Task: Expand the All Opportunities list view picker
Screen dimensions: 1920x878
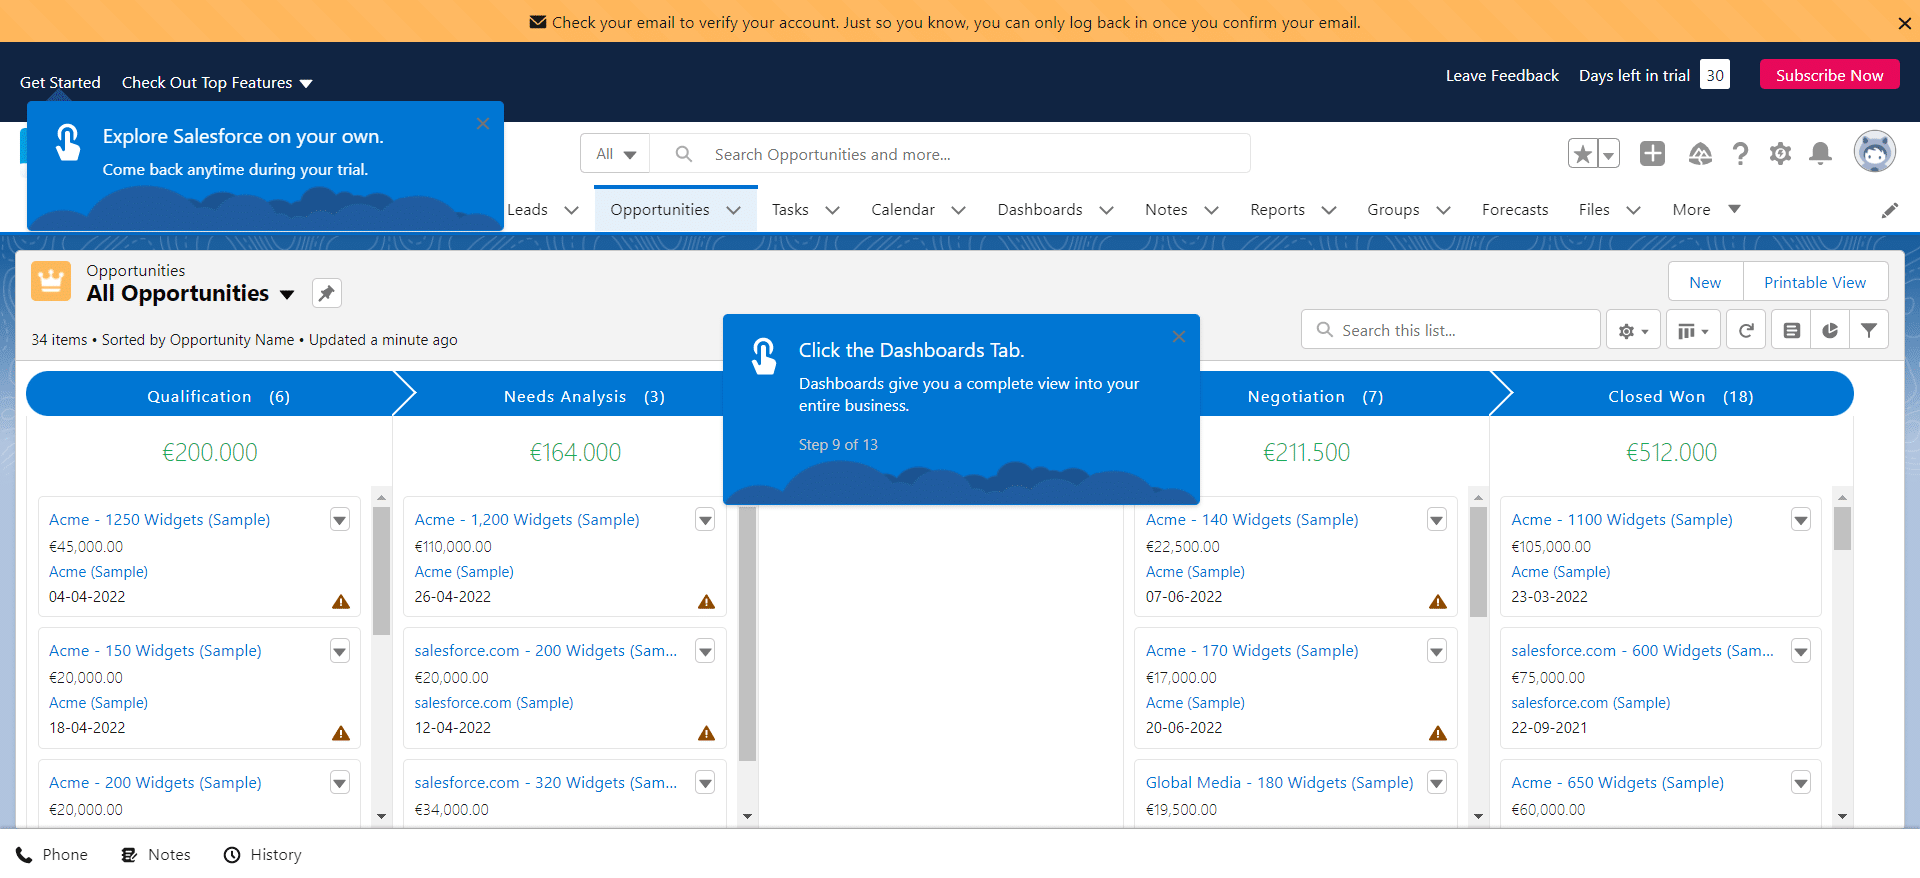Action: click(287, 294)
